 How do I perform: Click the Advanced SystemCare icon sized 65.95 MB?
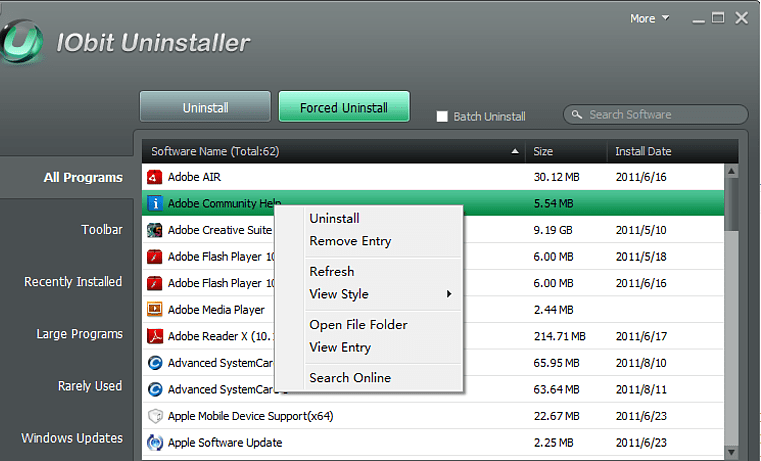[x=154, y=362]
